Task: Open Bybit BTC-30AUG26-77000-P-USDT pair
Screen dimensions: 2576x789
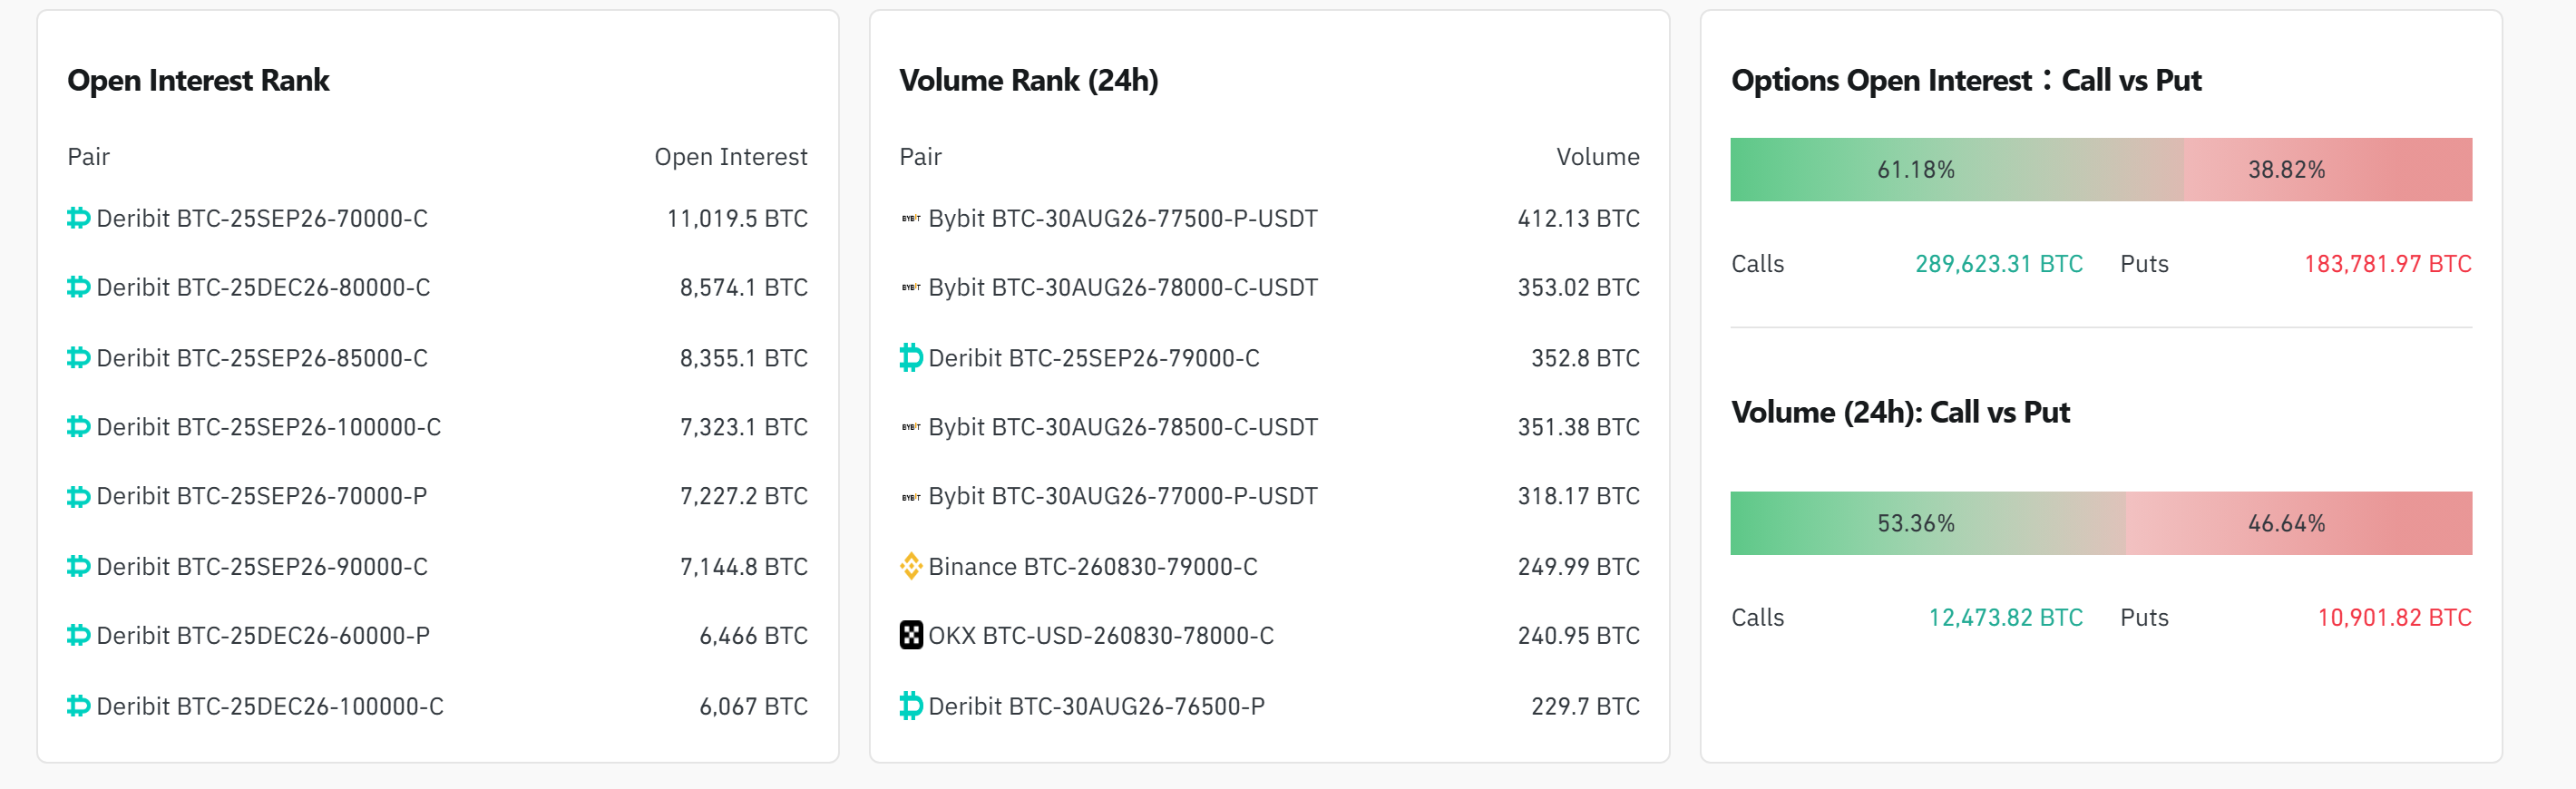Action: click(1123, 496)
